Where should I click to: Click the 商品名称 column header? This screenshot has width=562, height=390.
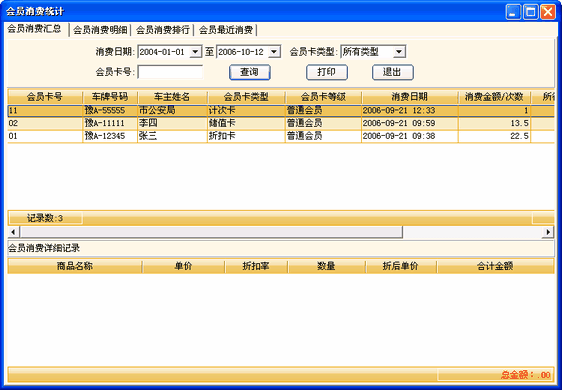point(75,266)
